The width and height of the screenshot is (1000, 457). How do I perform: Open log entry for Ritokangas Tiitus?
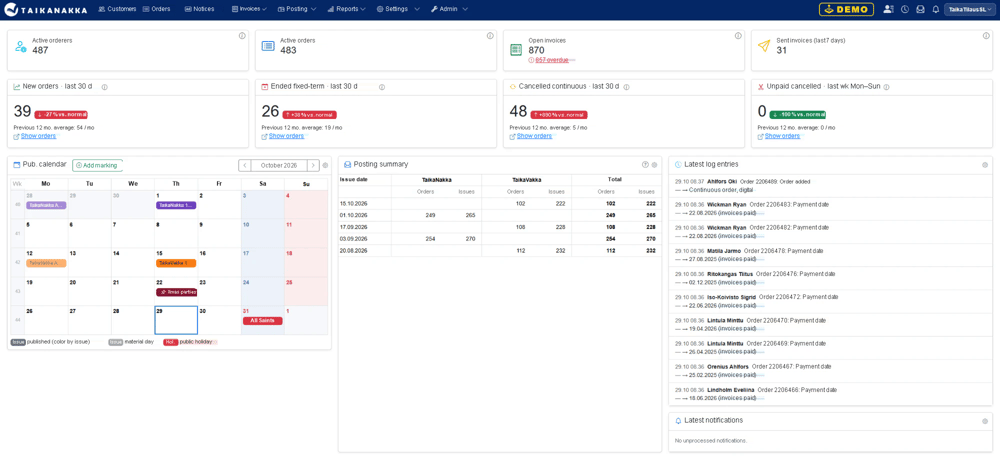[830, 278]
